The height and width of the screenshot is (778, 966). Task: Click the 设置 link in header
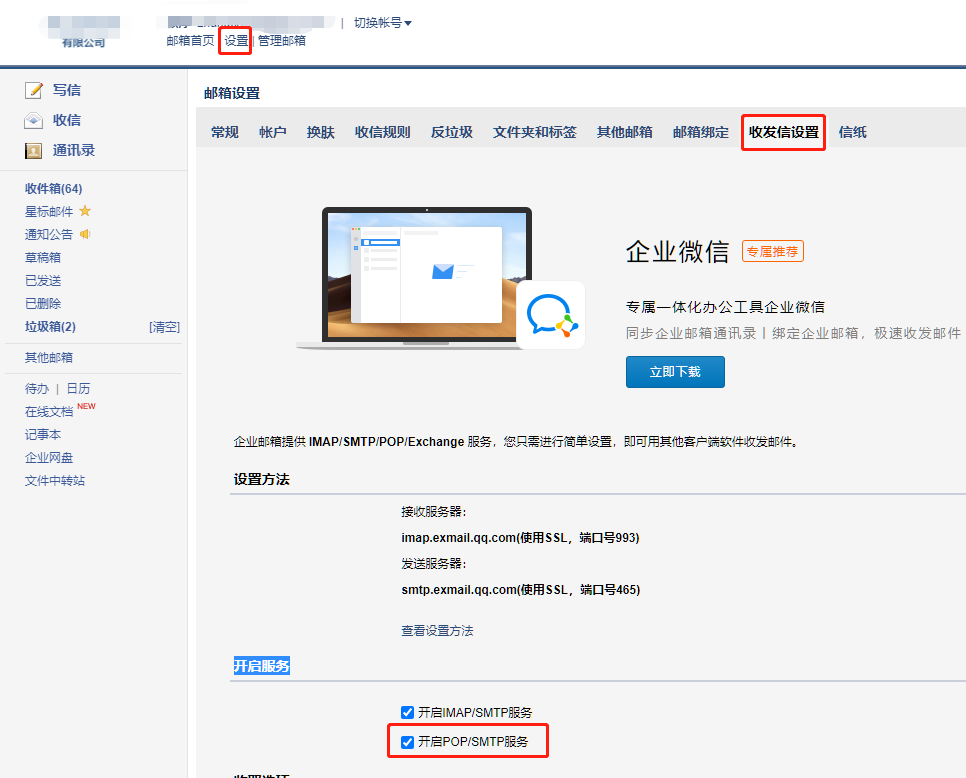click(x=236, y=41)
